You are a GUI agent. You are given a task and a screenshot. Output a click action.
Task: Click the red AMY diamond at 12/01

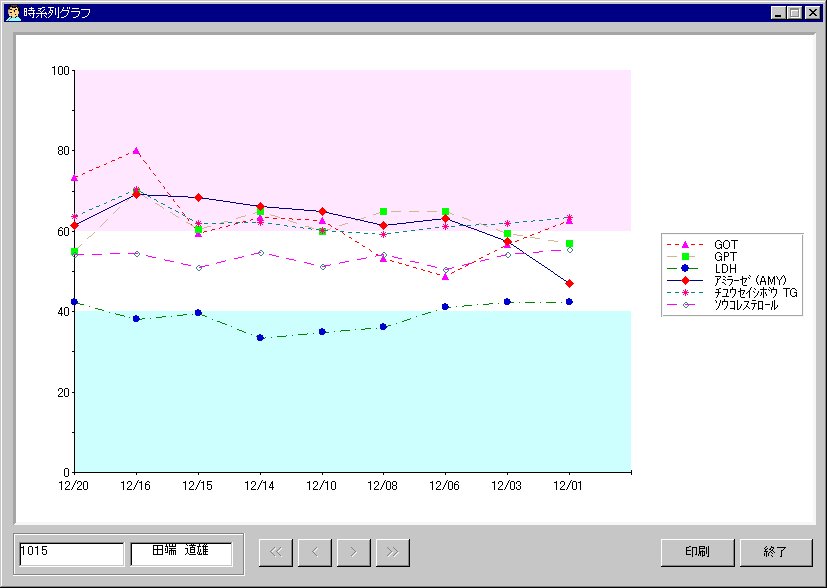[569, 284]
